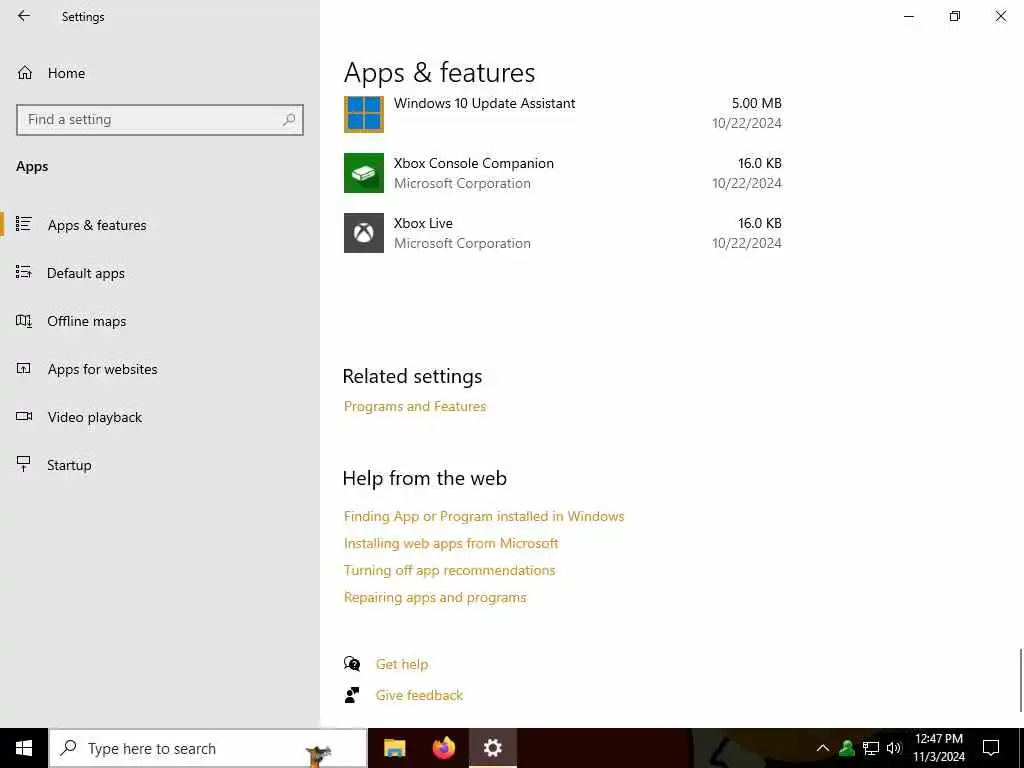Select the Windows 10 Update Assistant icon

364,114
